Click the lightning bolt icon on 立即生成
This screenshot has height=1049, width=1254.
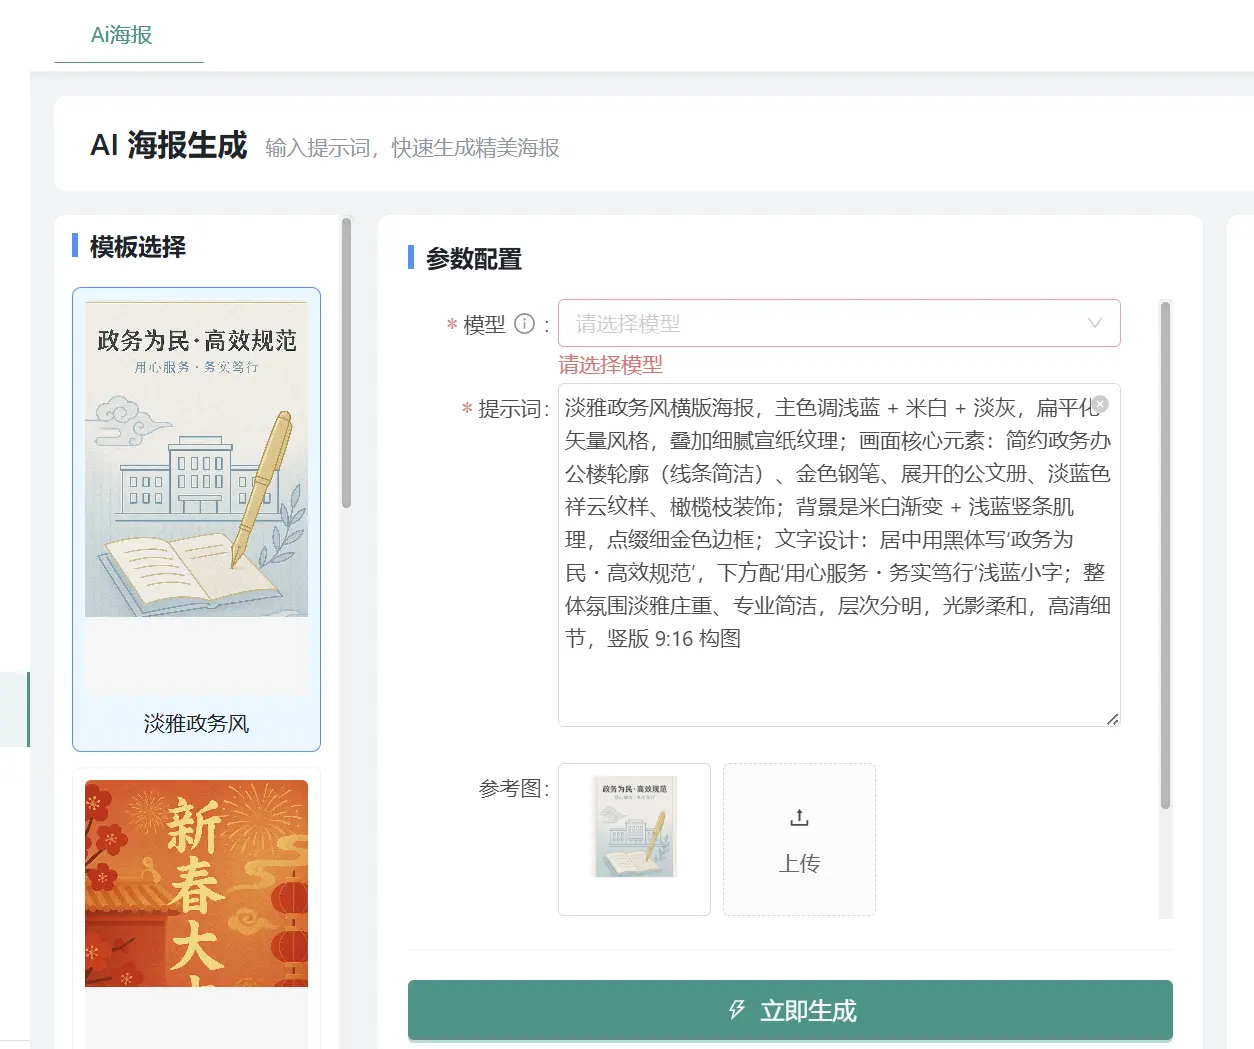[737, 1010]
